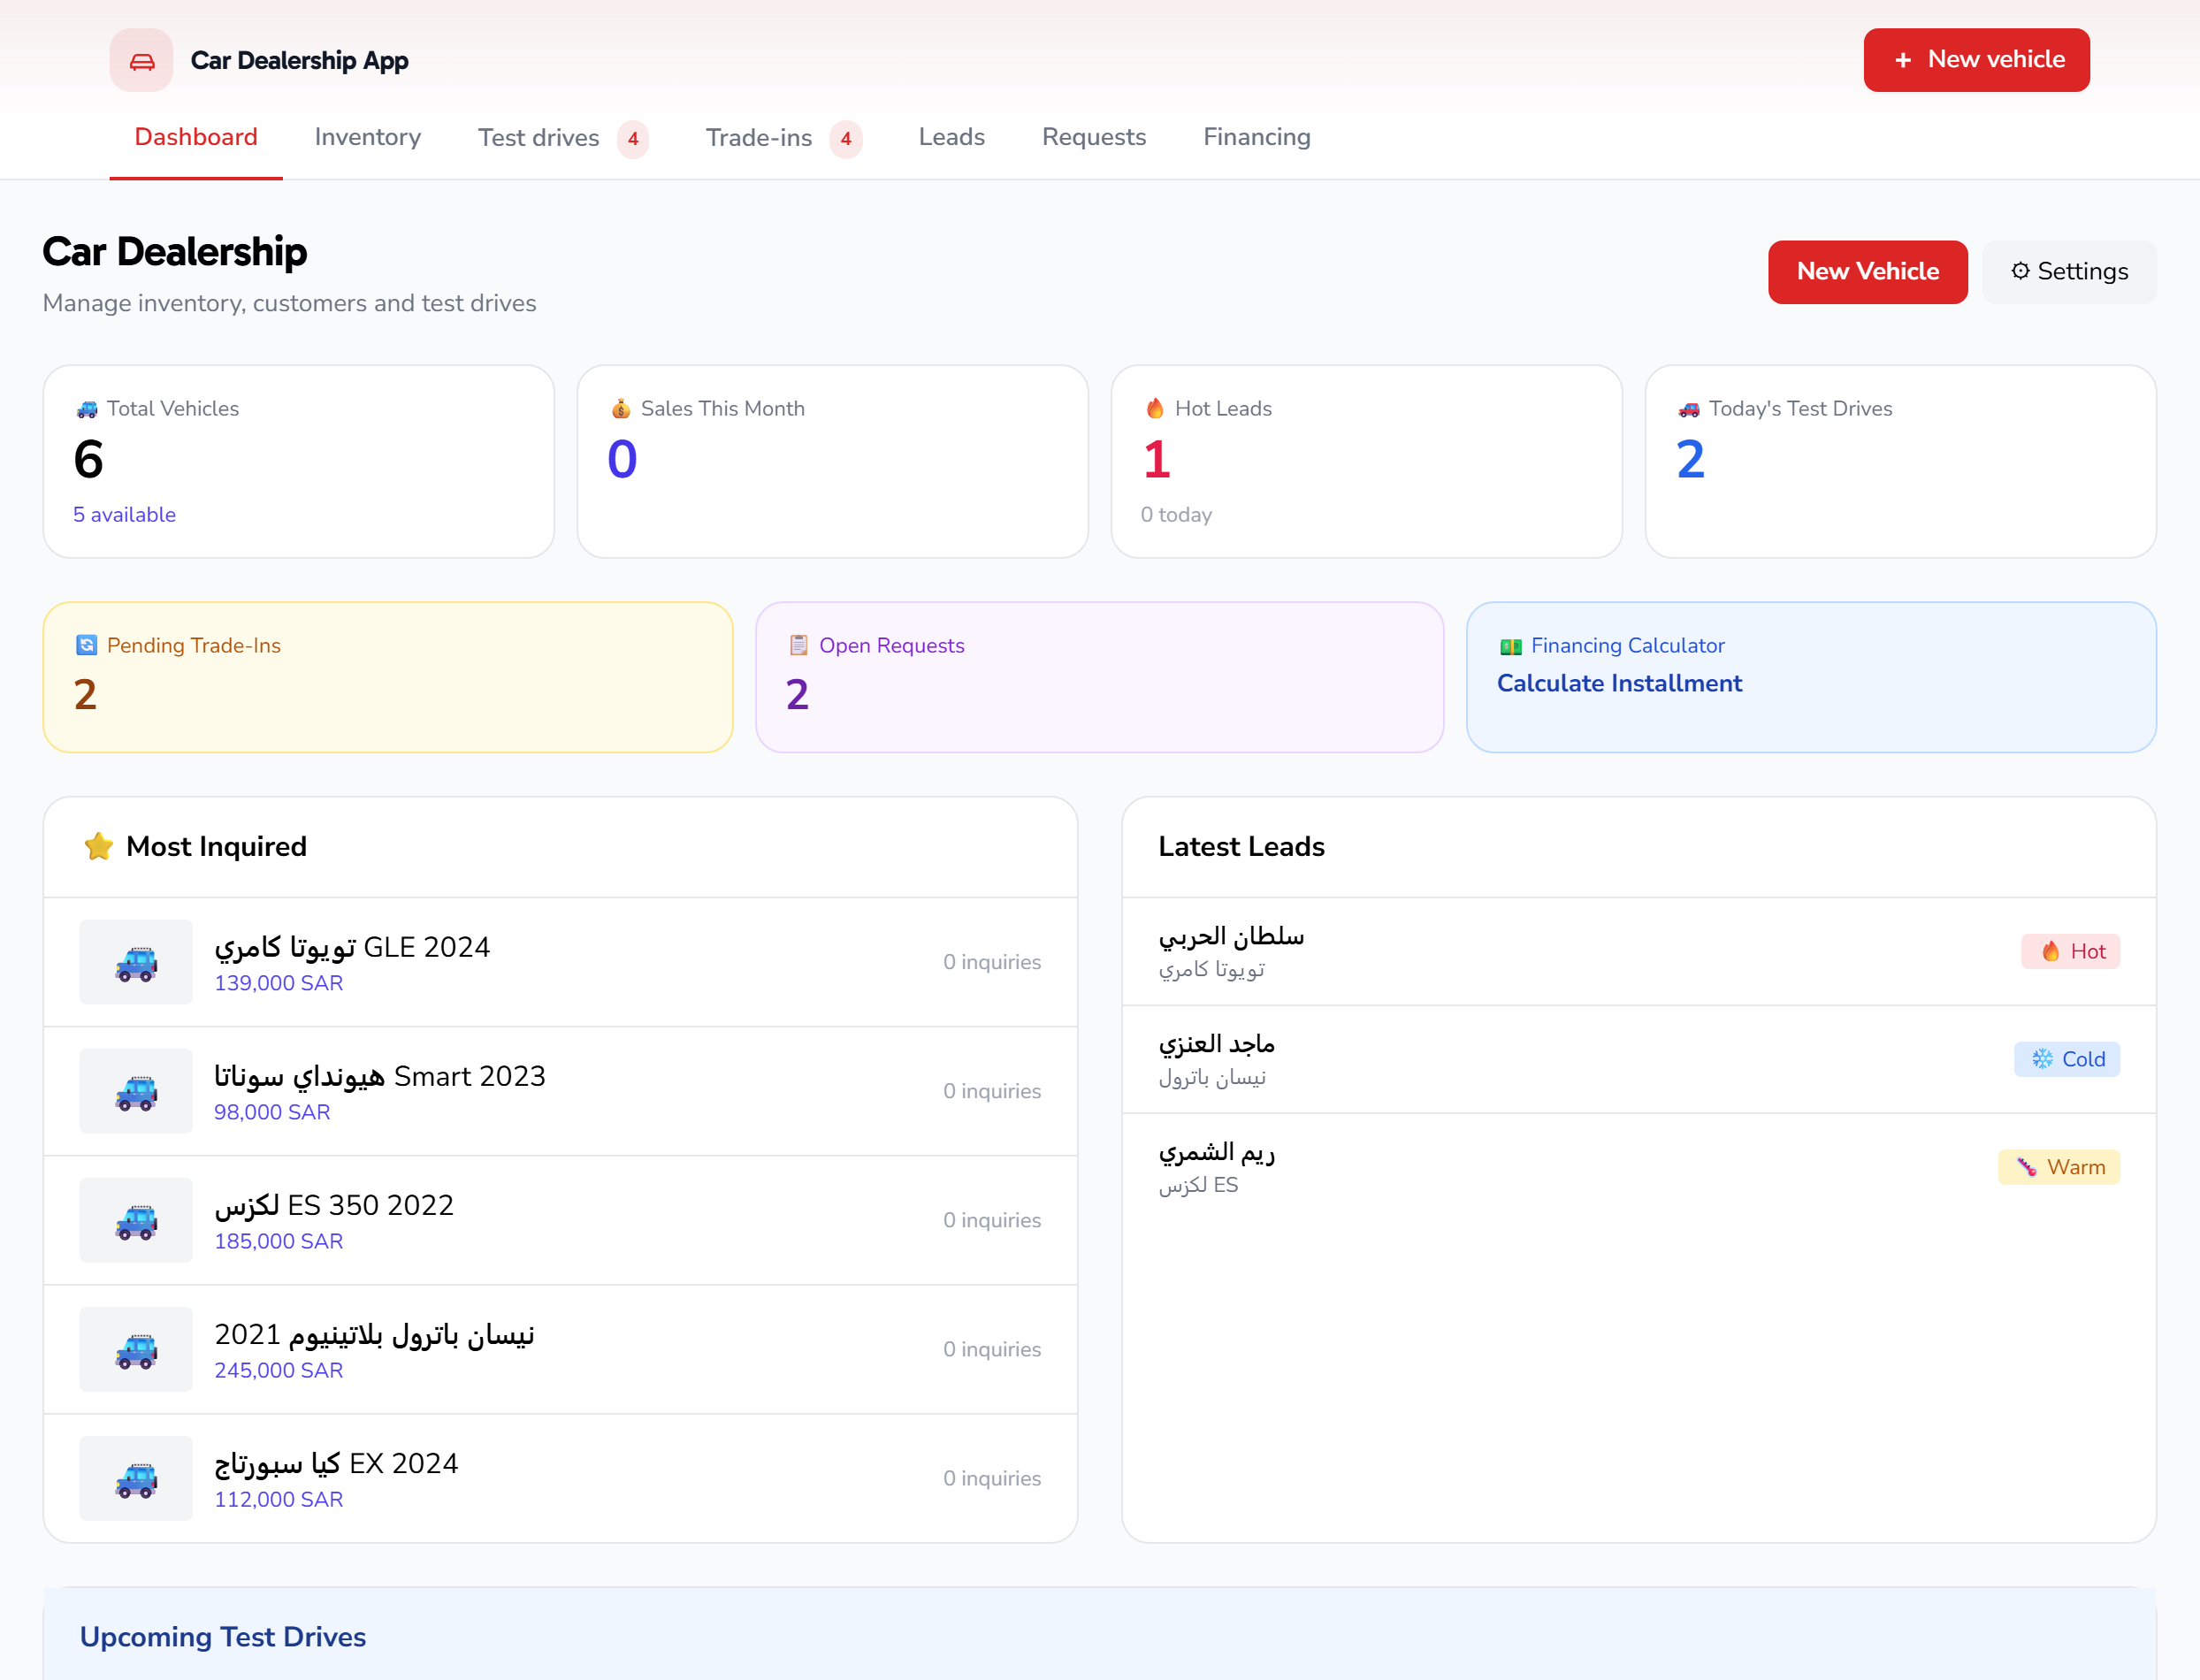Click the EX 2024 vehicle thumbnail
Screen dimensions: 2200x1680
tap(136, 1478)
